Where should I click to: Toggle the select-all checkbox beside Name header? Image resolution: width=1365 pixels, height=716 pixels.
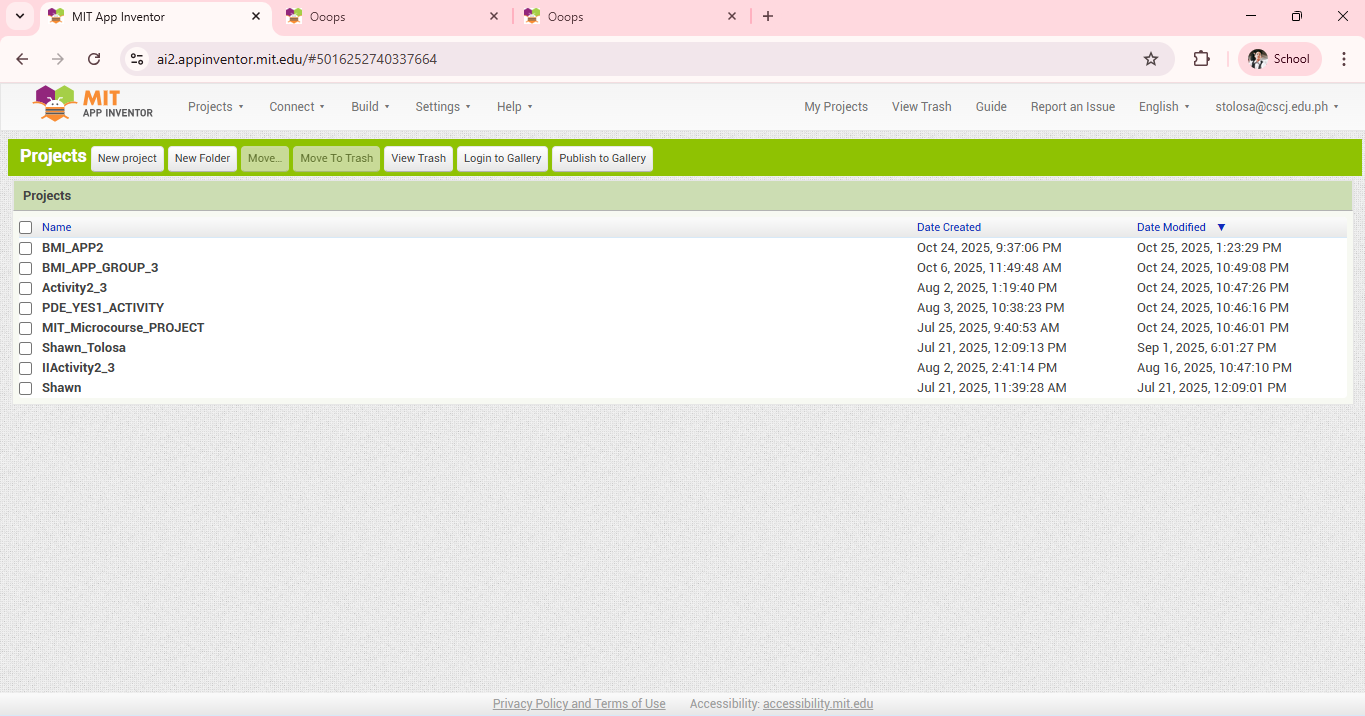(26, 228)
